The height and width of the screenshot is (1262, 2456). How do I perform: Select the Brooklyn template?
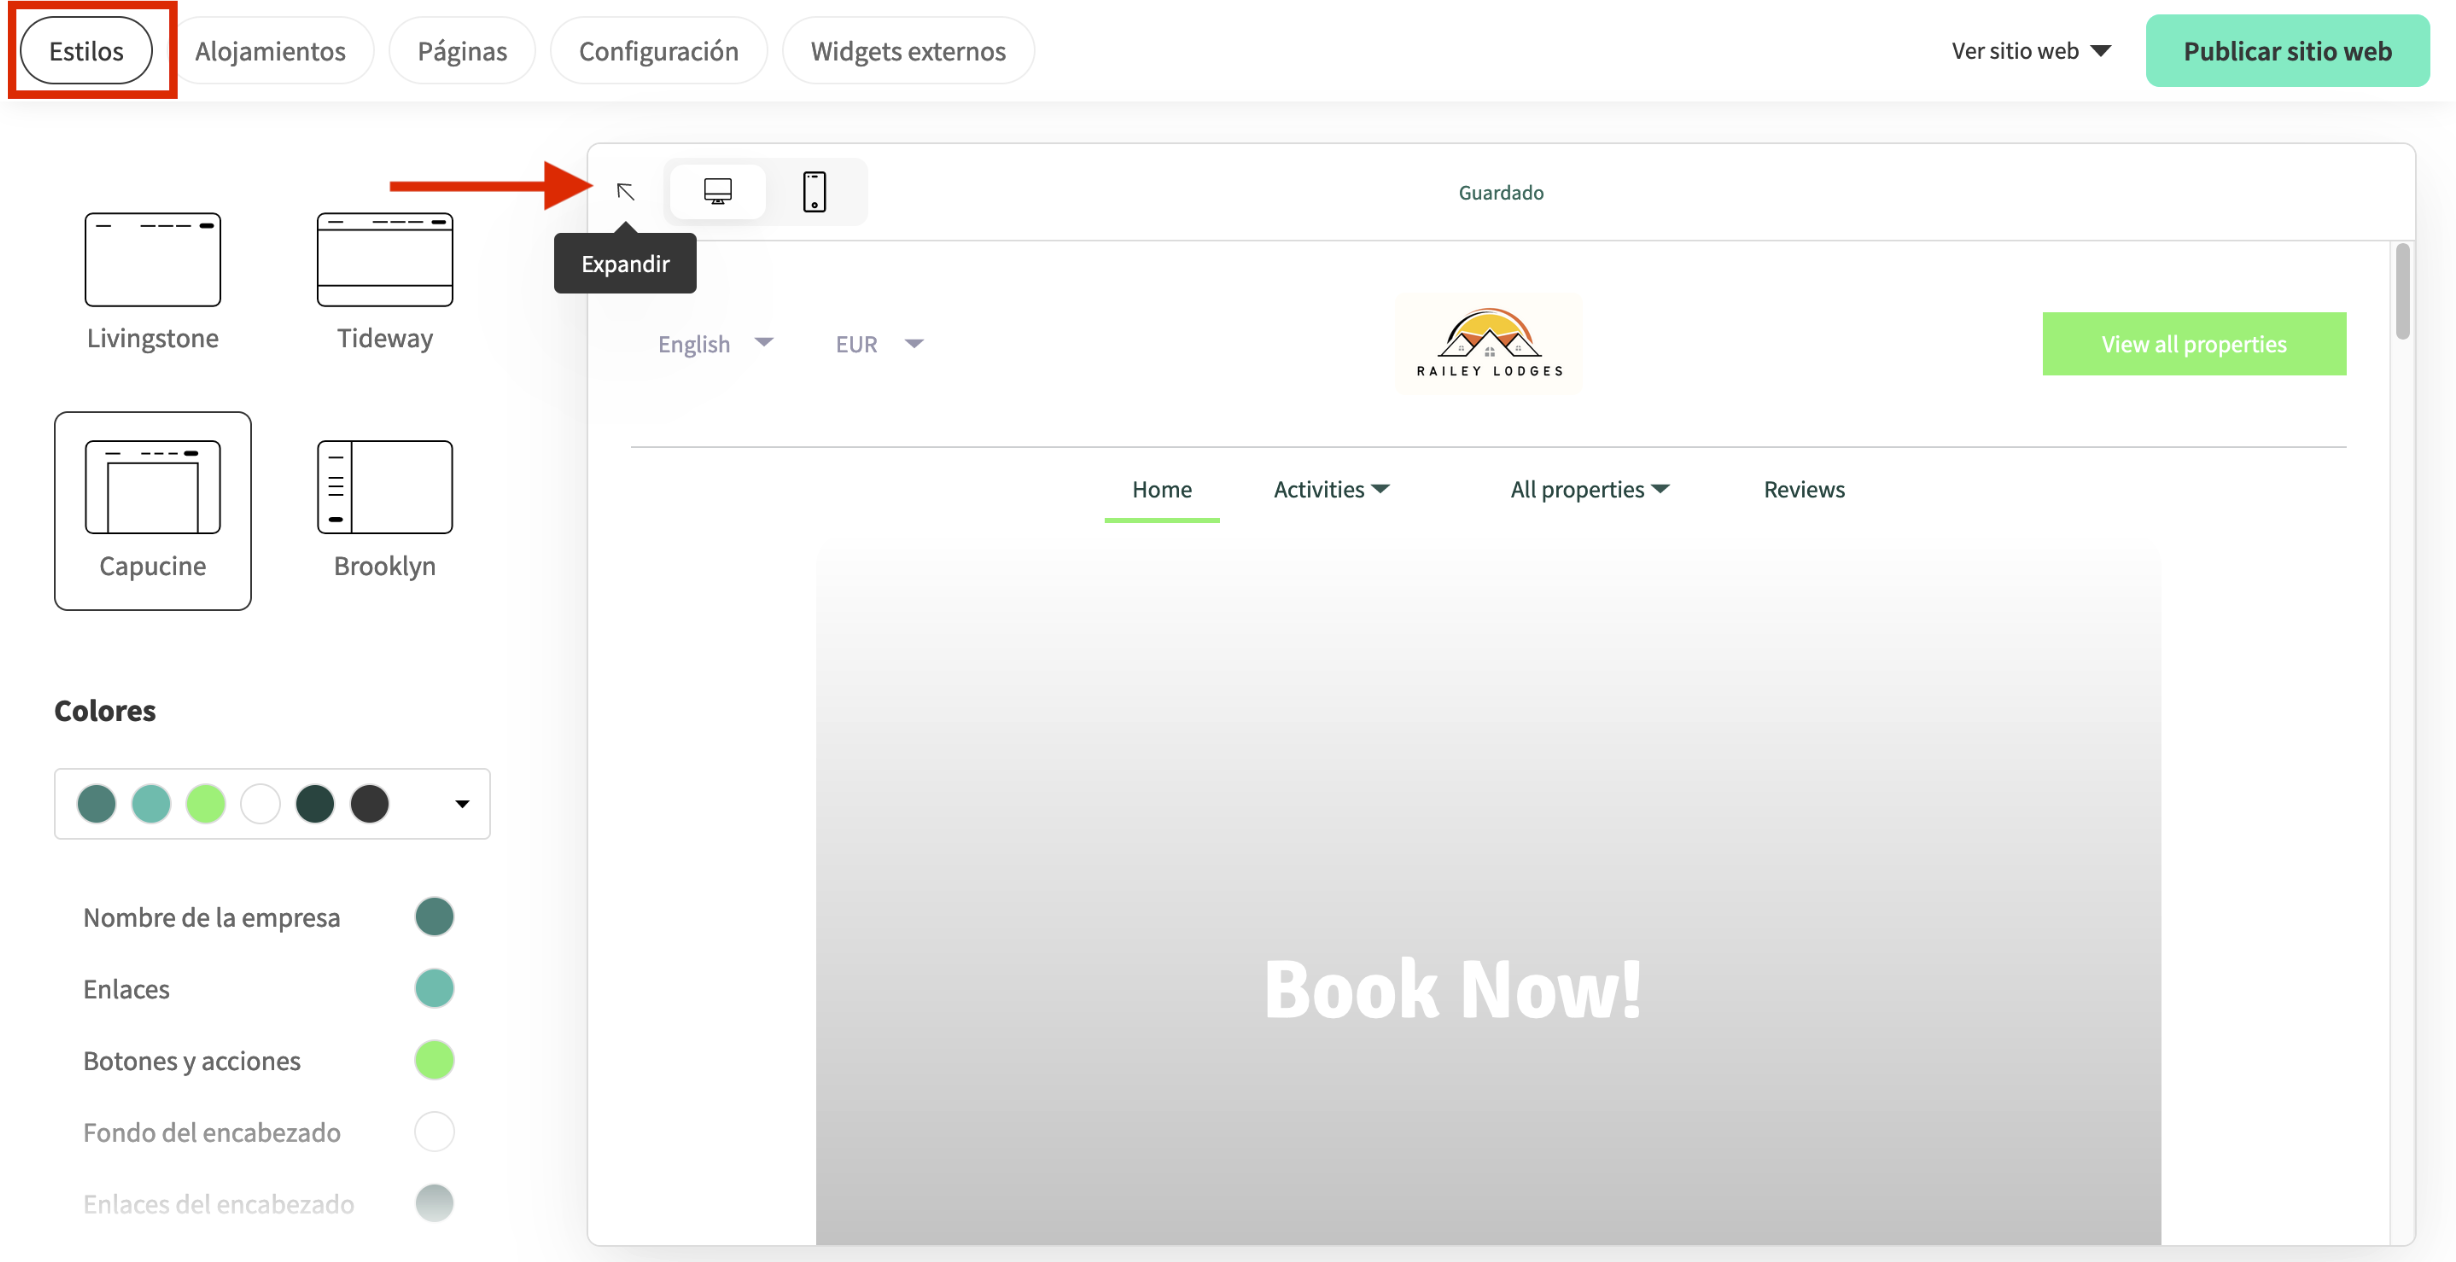click(385, 487)
